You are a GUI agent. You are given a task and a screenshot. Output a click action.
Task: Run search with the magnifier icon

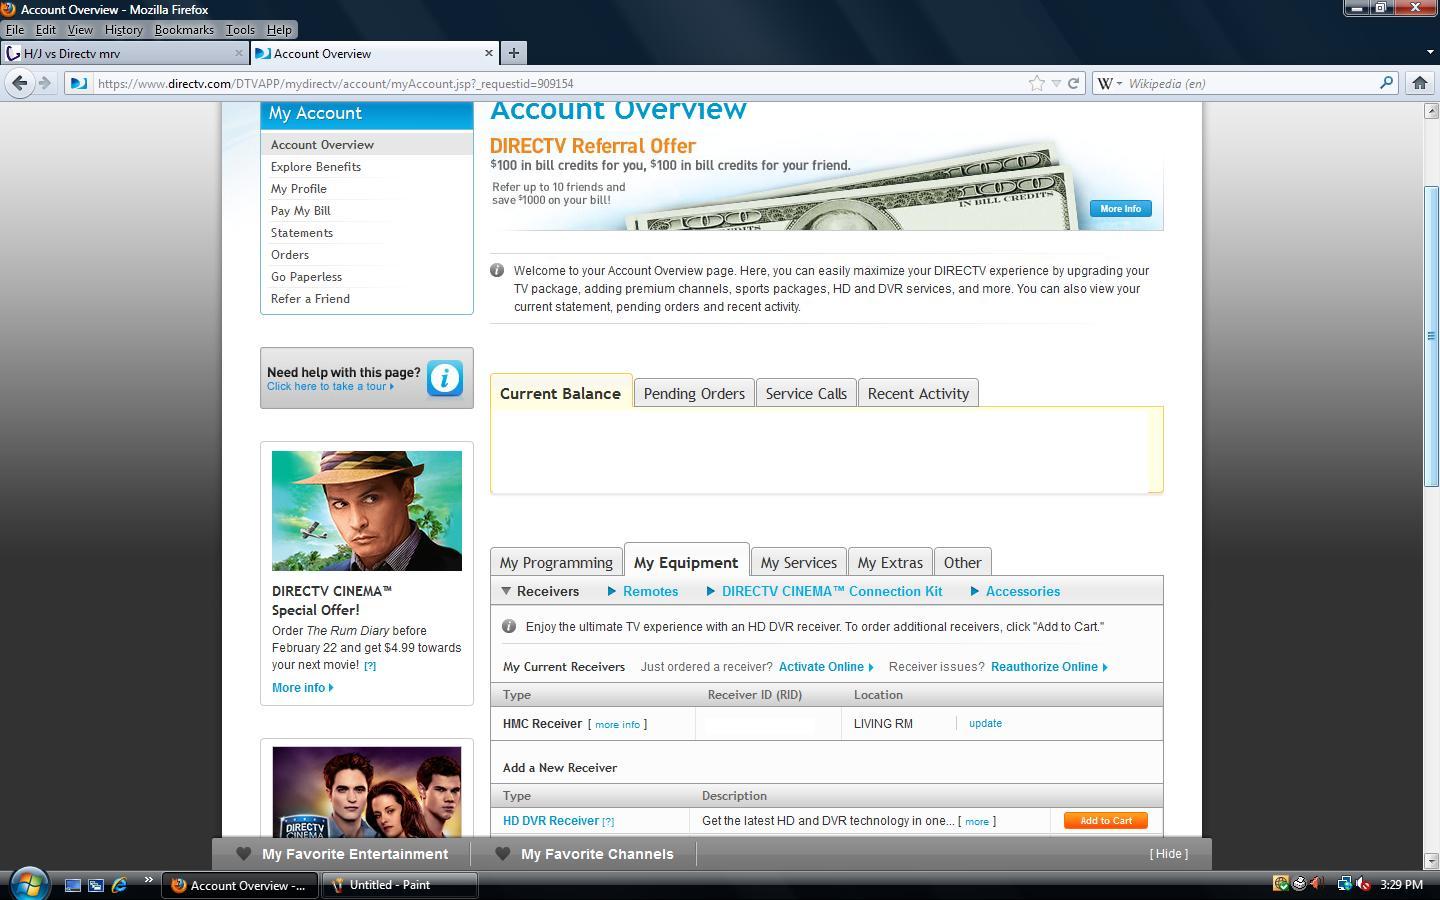(x=1386, y=83)
